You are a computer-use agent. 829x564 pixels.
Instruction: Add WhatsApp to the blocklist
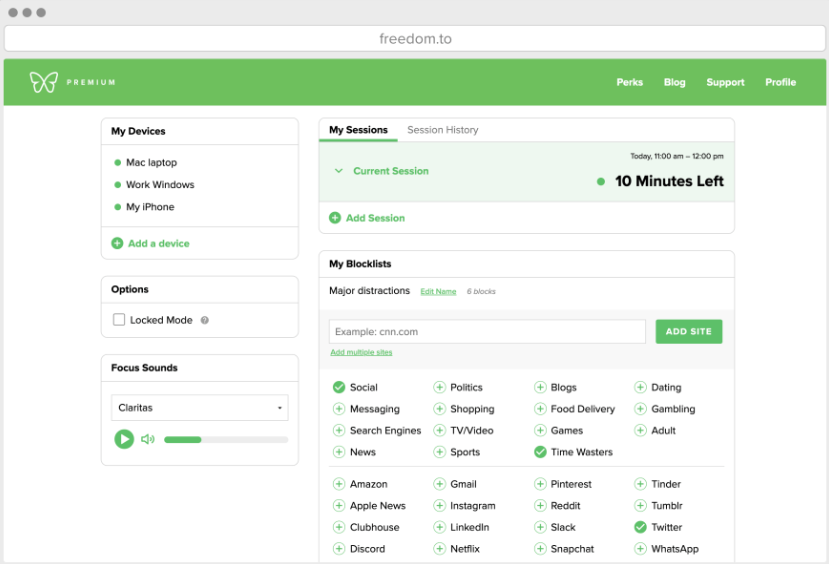(640, 549)
